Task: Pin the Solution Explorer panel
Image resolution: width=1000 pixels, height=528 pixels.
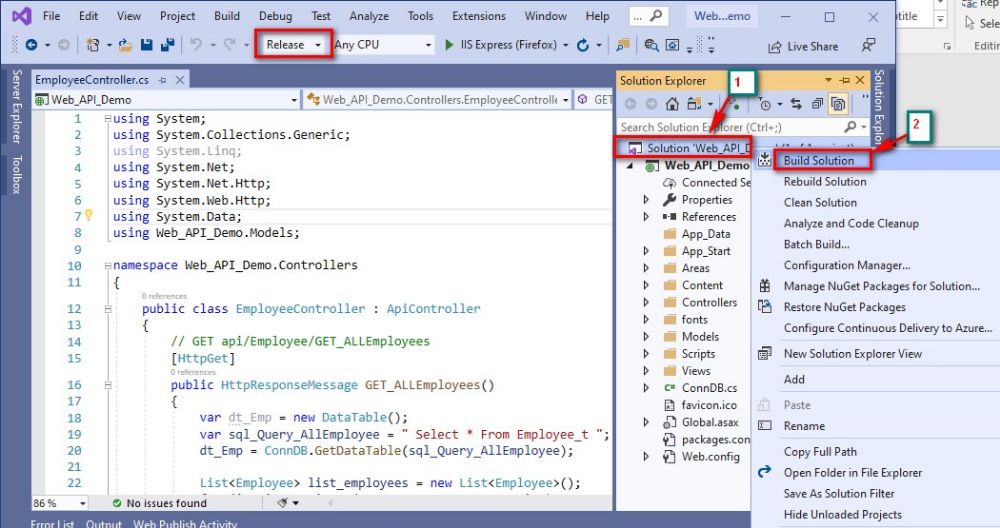Action: (x=845, y=80)
